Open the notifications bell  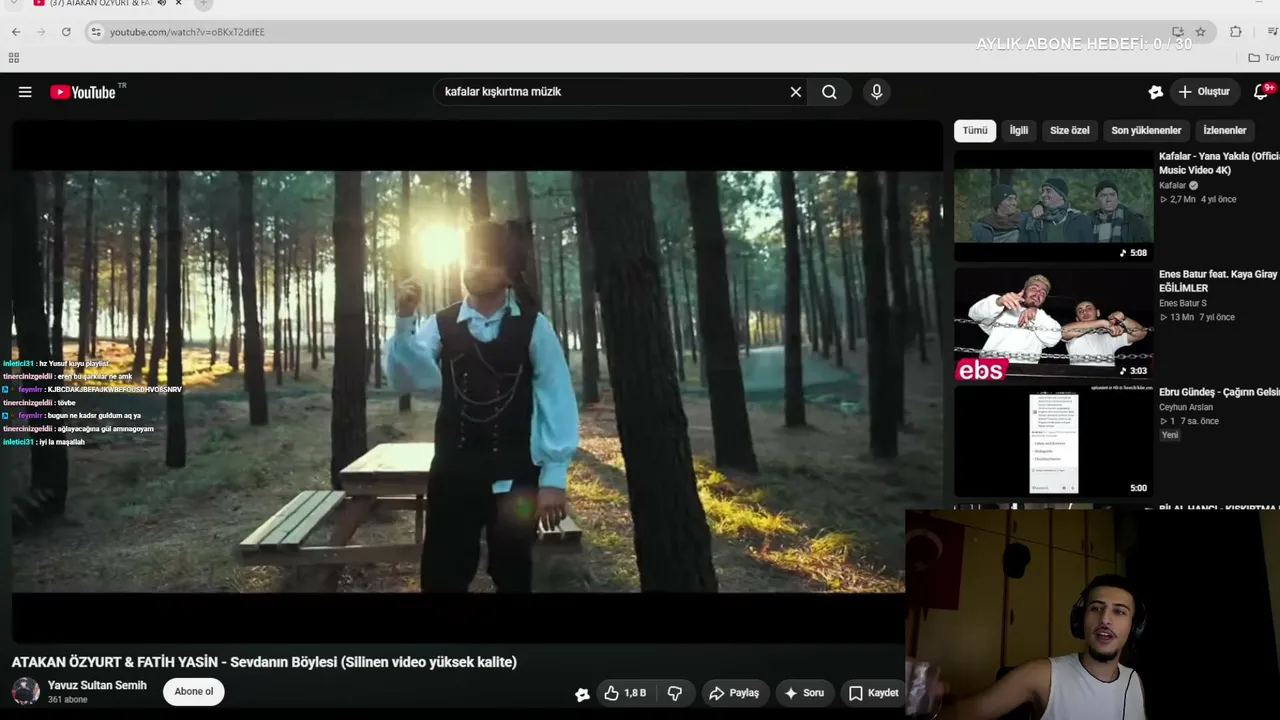pyautogui.click(x=1261, y=92)
